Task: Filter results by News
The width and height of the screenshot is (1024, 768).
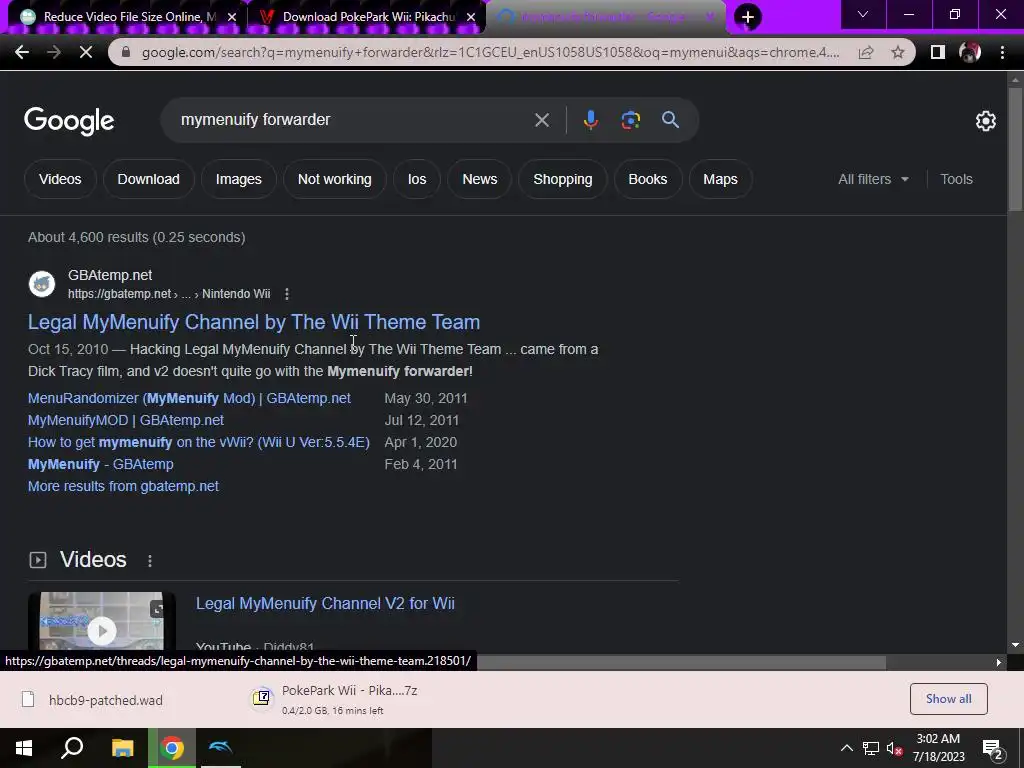Action: click(x=479, y=179)
